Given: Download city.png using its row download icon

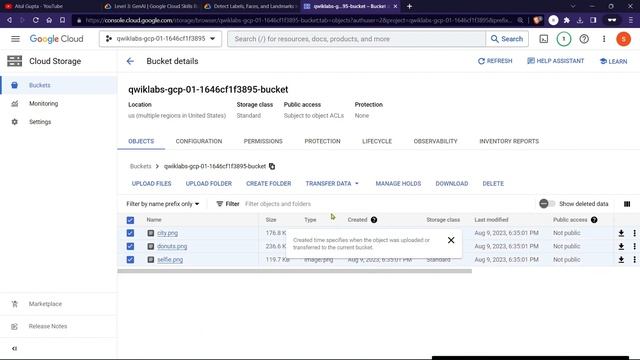Looking at the screenshot, I should click(621, 233).
